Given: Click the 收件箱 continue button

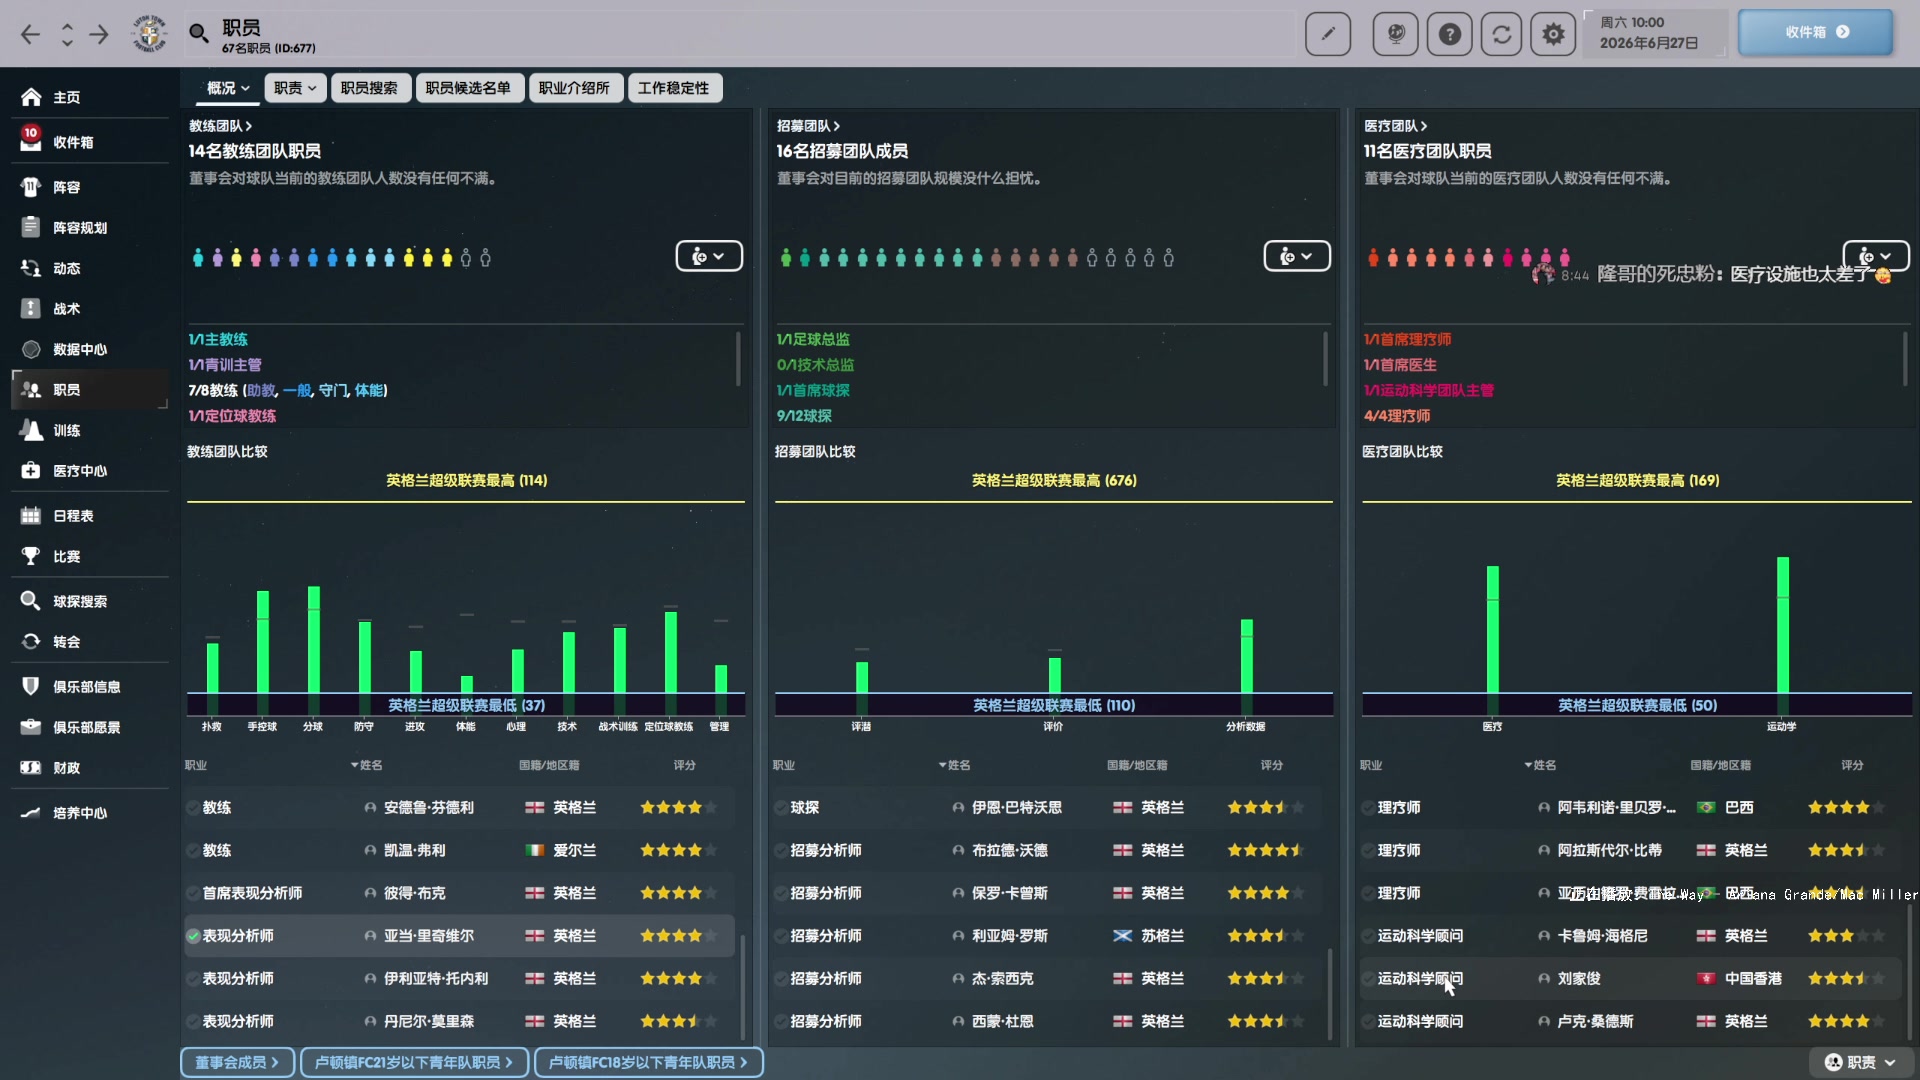Looking at the screenshot, I should [x=1816, y=32].
